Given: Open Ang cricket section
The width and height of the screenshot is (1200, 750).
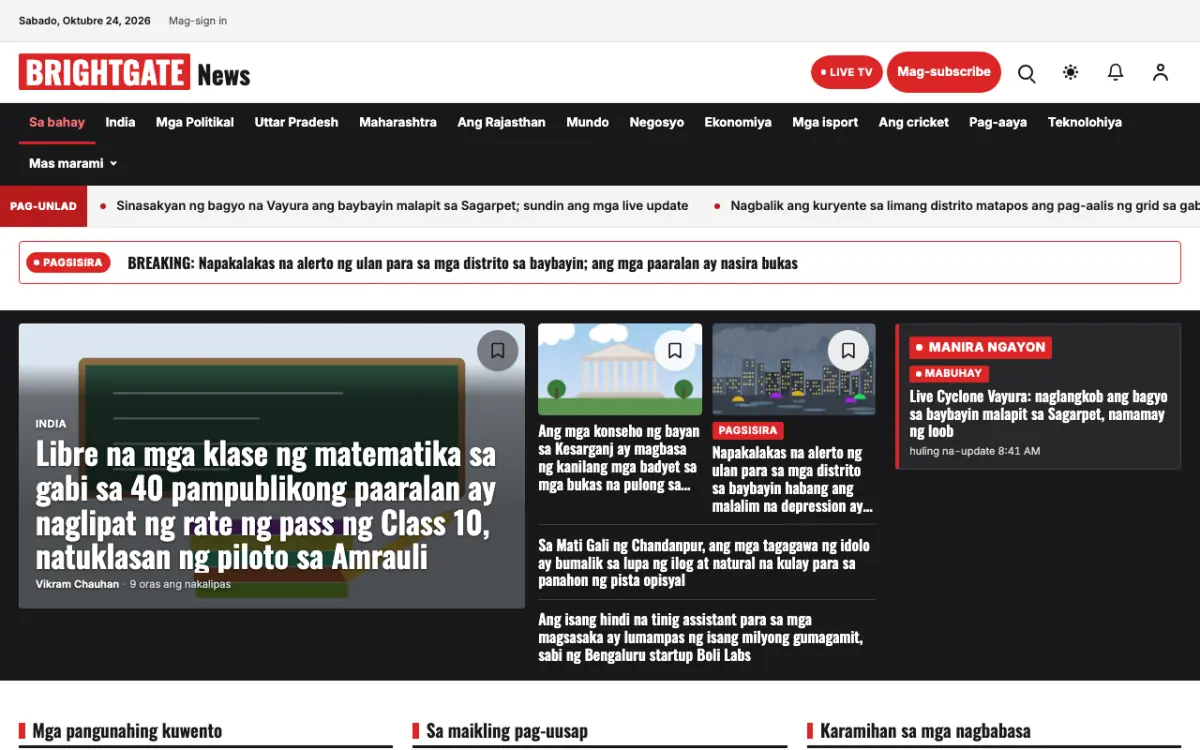Looking at the screenshot, I should [x=914, y=122].
